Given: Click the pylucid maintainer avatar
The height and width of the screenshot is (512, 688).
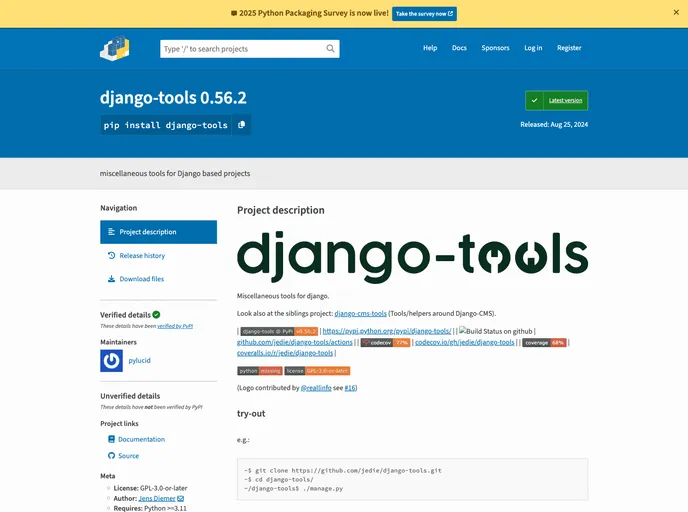Looking at the screenshot, I should [111, 361].
